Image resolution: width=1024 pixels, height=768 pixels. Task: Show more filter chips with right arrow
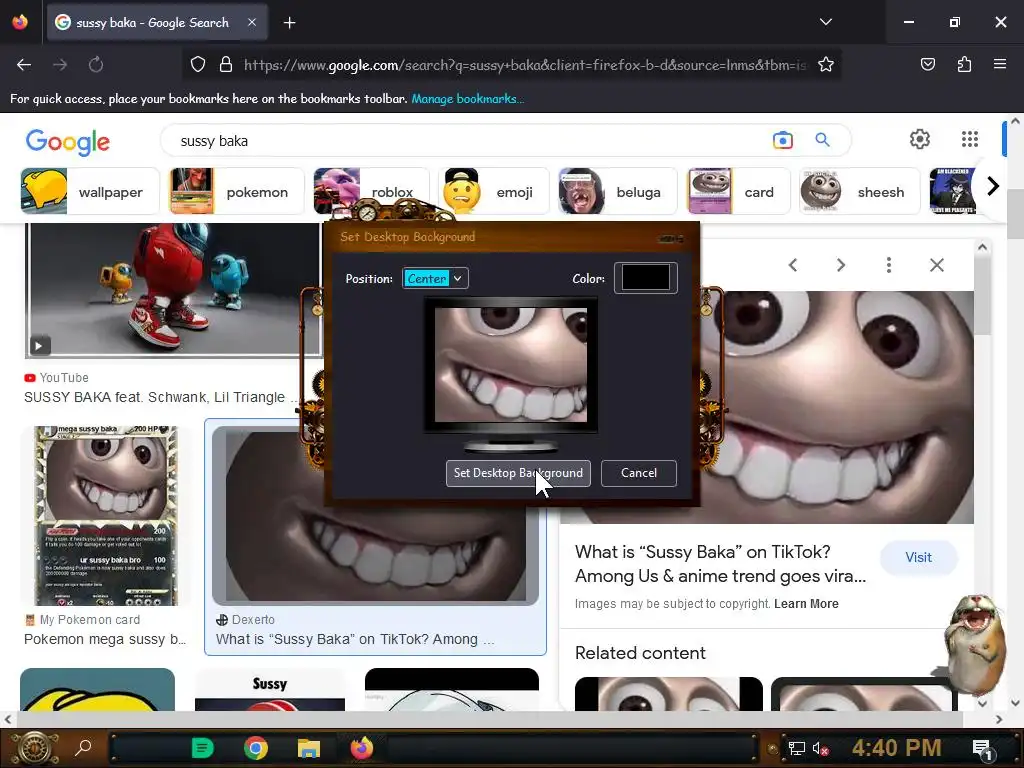tap(993, 187)
